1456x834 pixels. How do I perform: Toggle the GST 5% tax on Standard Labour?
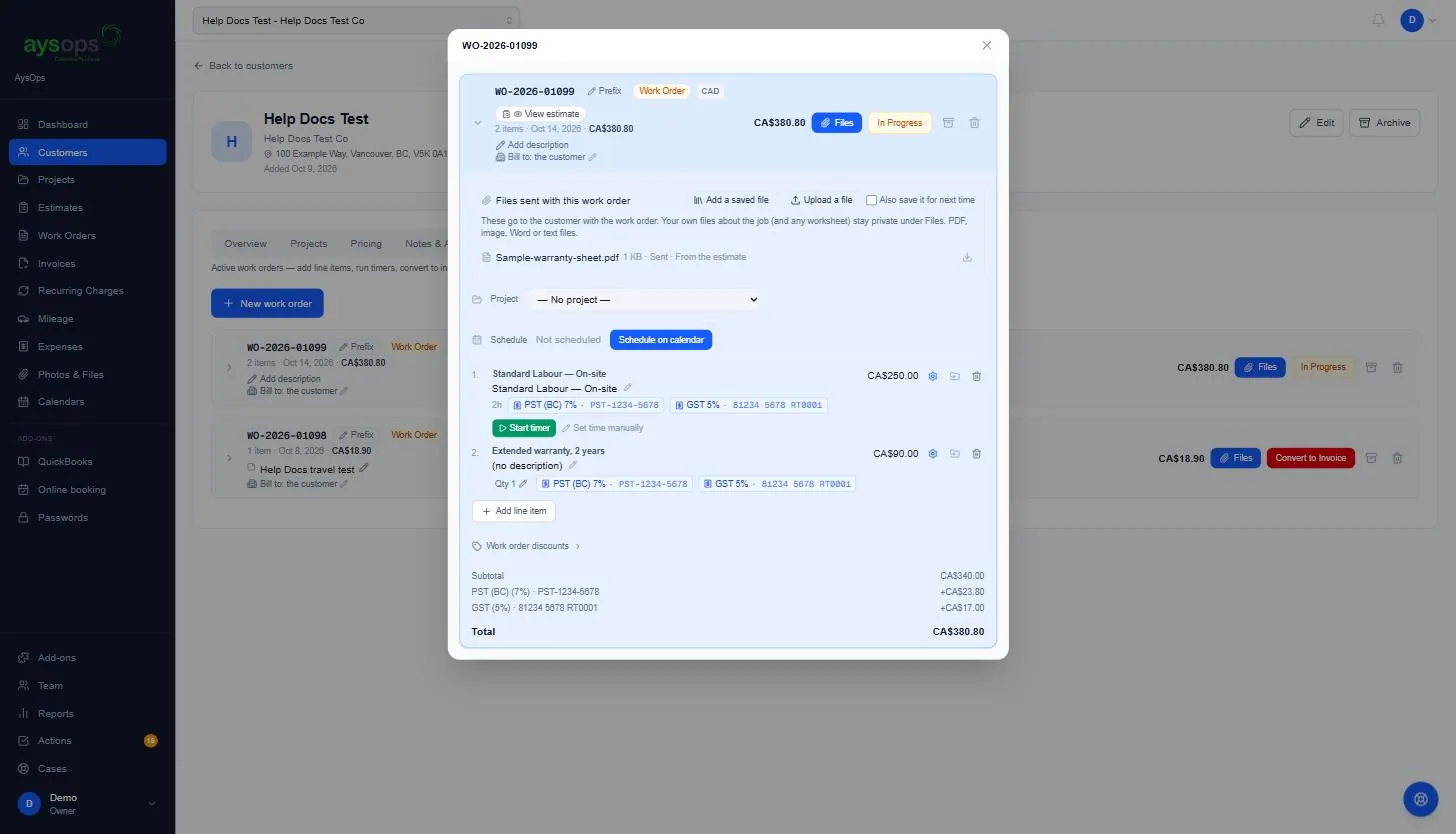[748, 405]
